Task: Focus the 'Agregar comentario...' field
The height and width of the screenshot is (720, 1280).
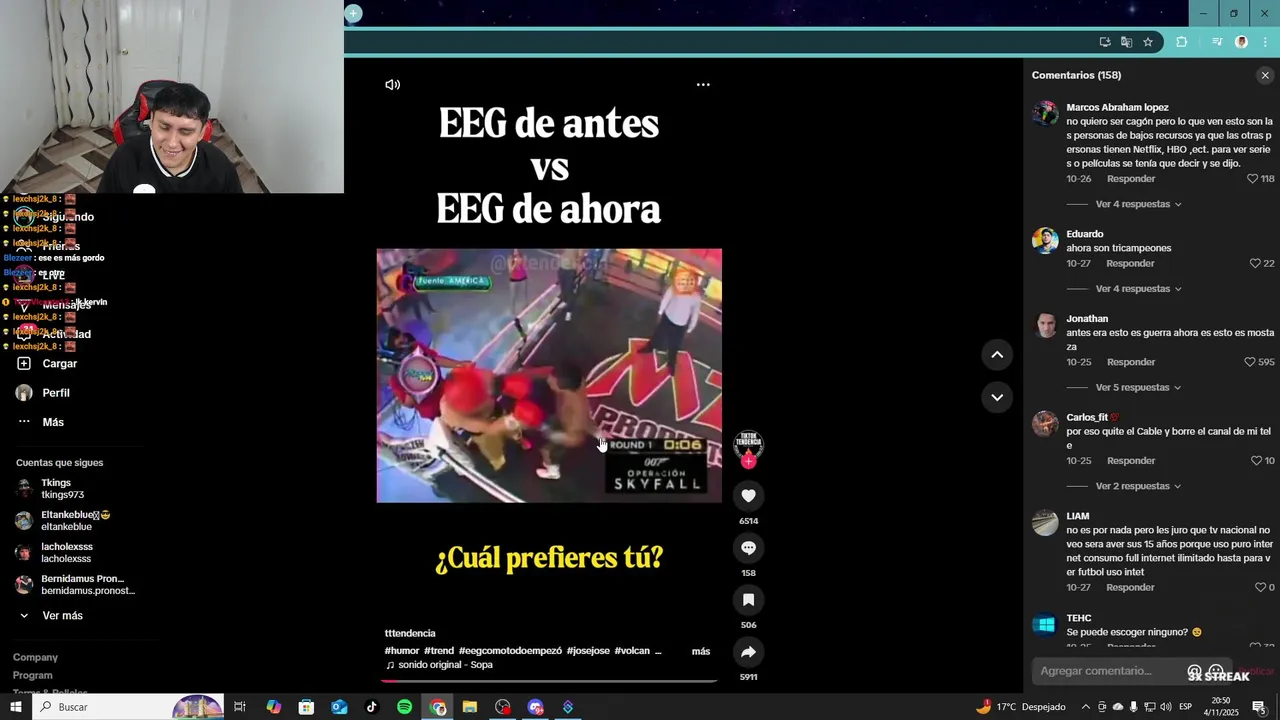Action: (1096, 671)
